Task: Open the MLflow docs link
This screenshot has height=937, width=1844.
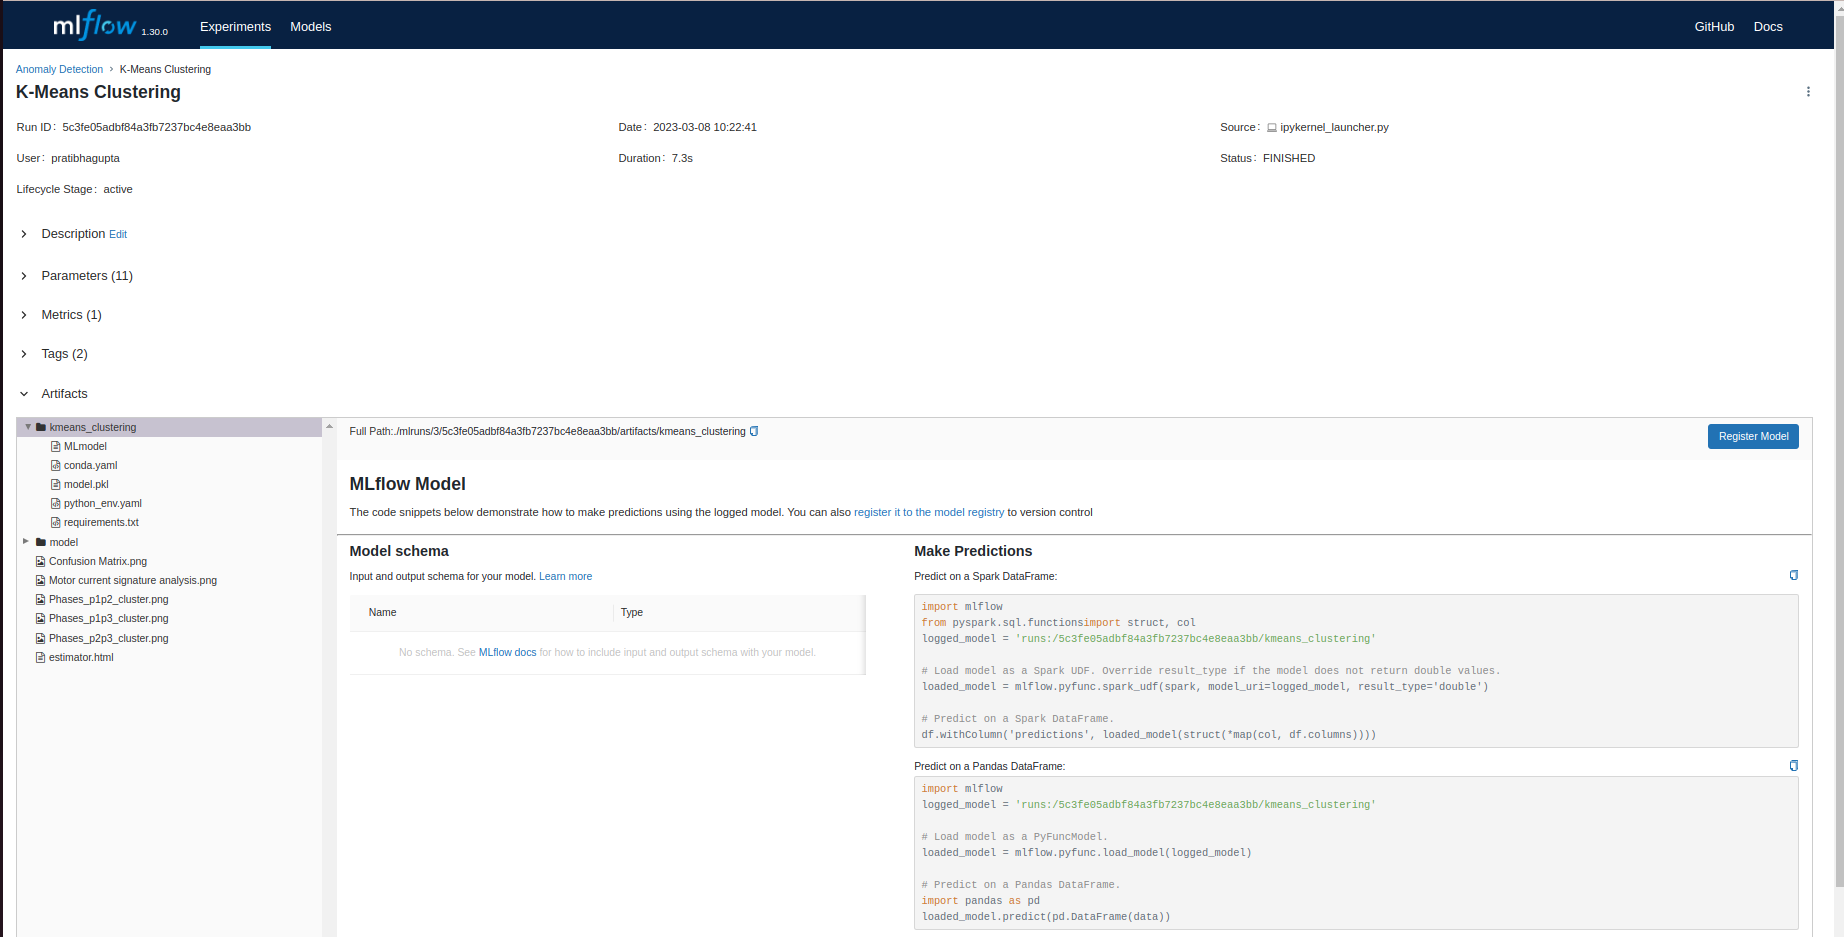Action: (507, 652)
